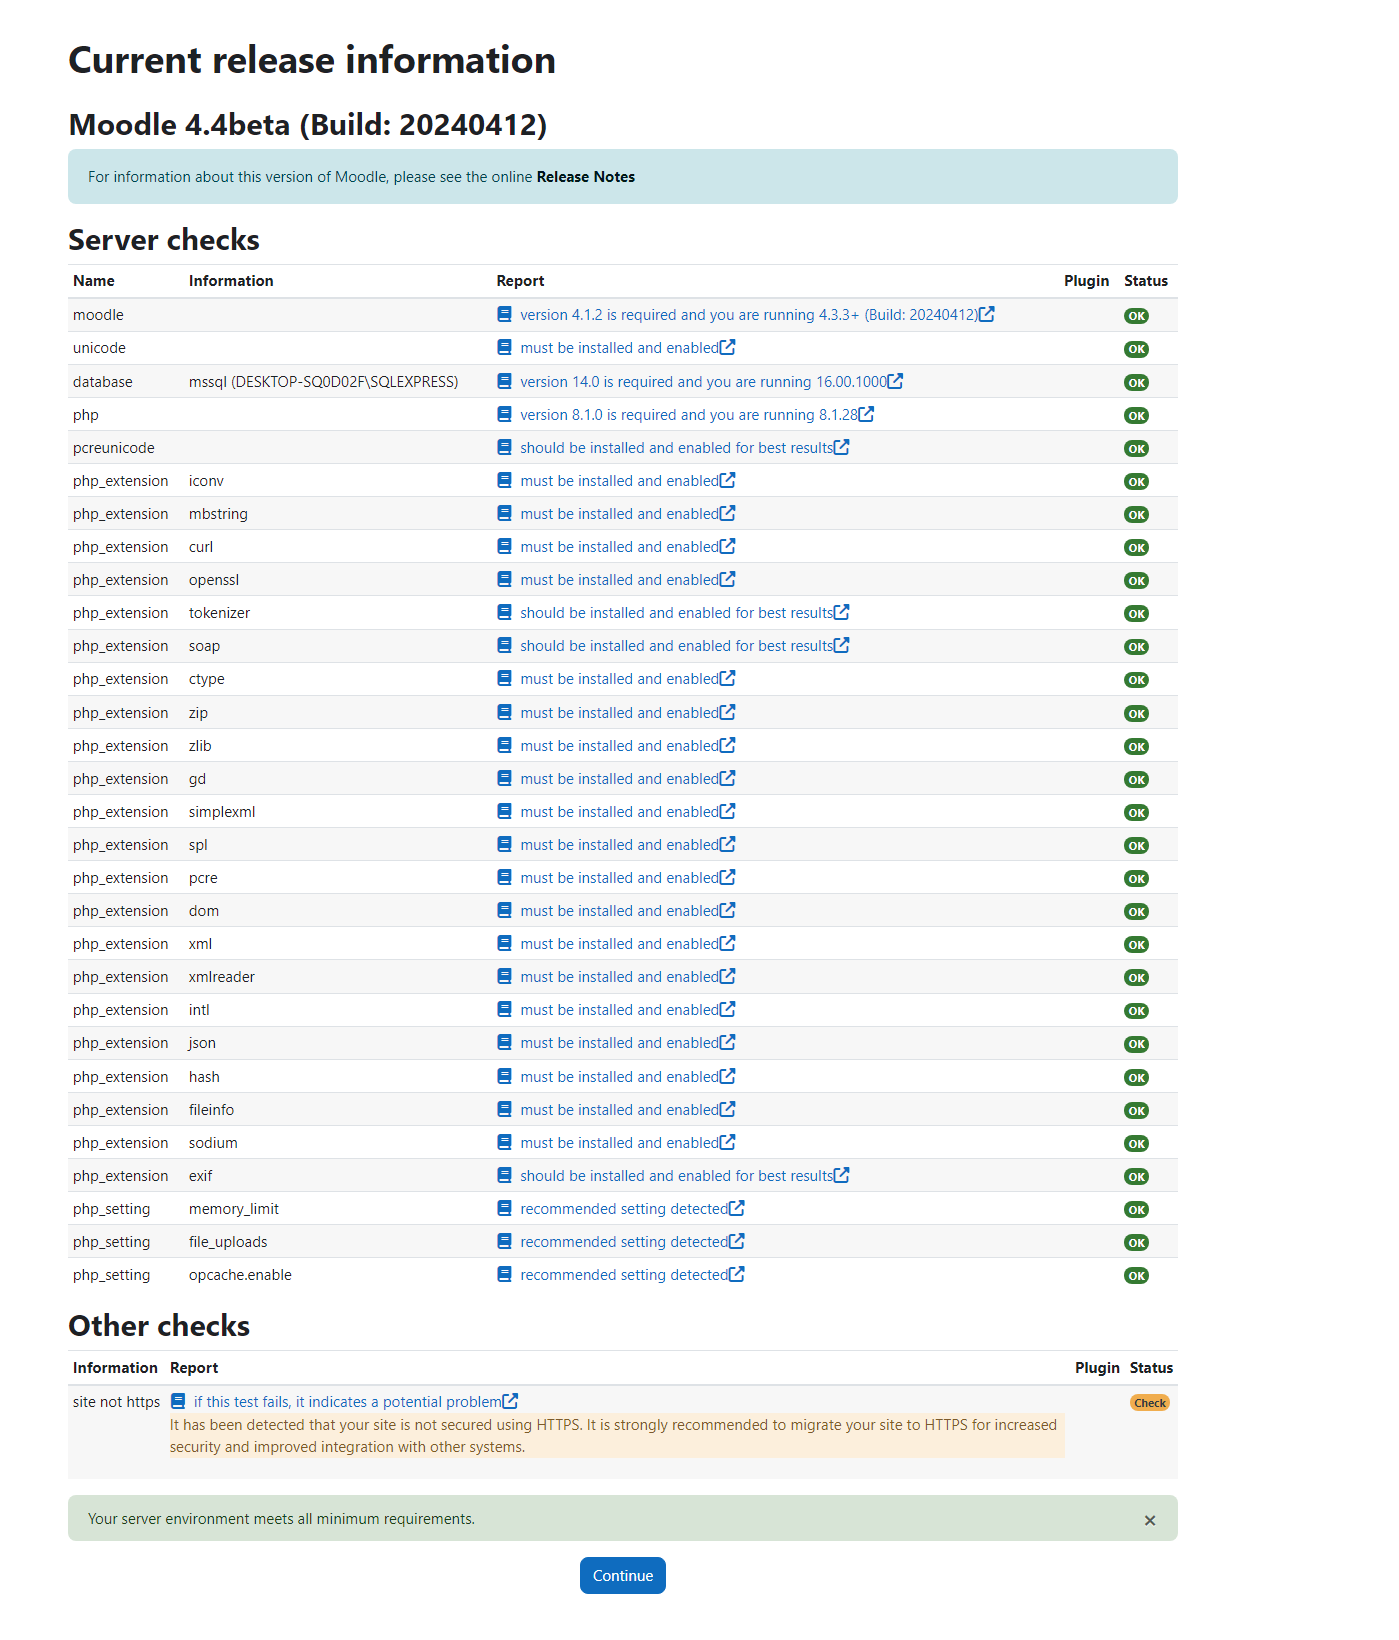Click the 'pcreunicode' name cell
This screenshot has width=1399, height=1640.
coord(114,448)
